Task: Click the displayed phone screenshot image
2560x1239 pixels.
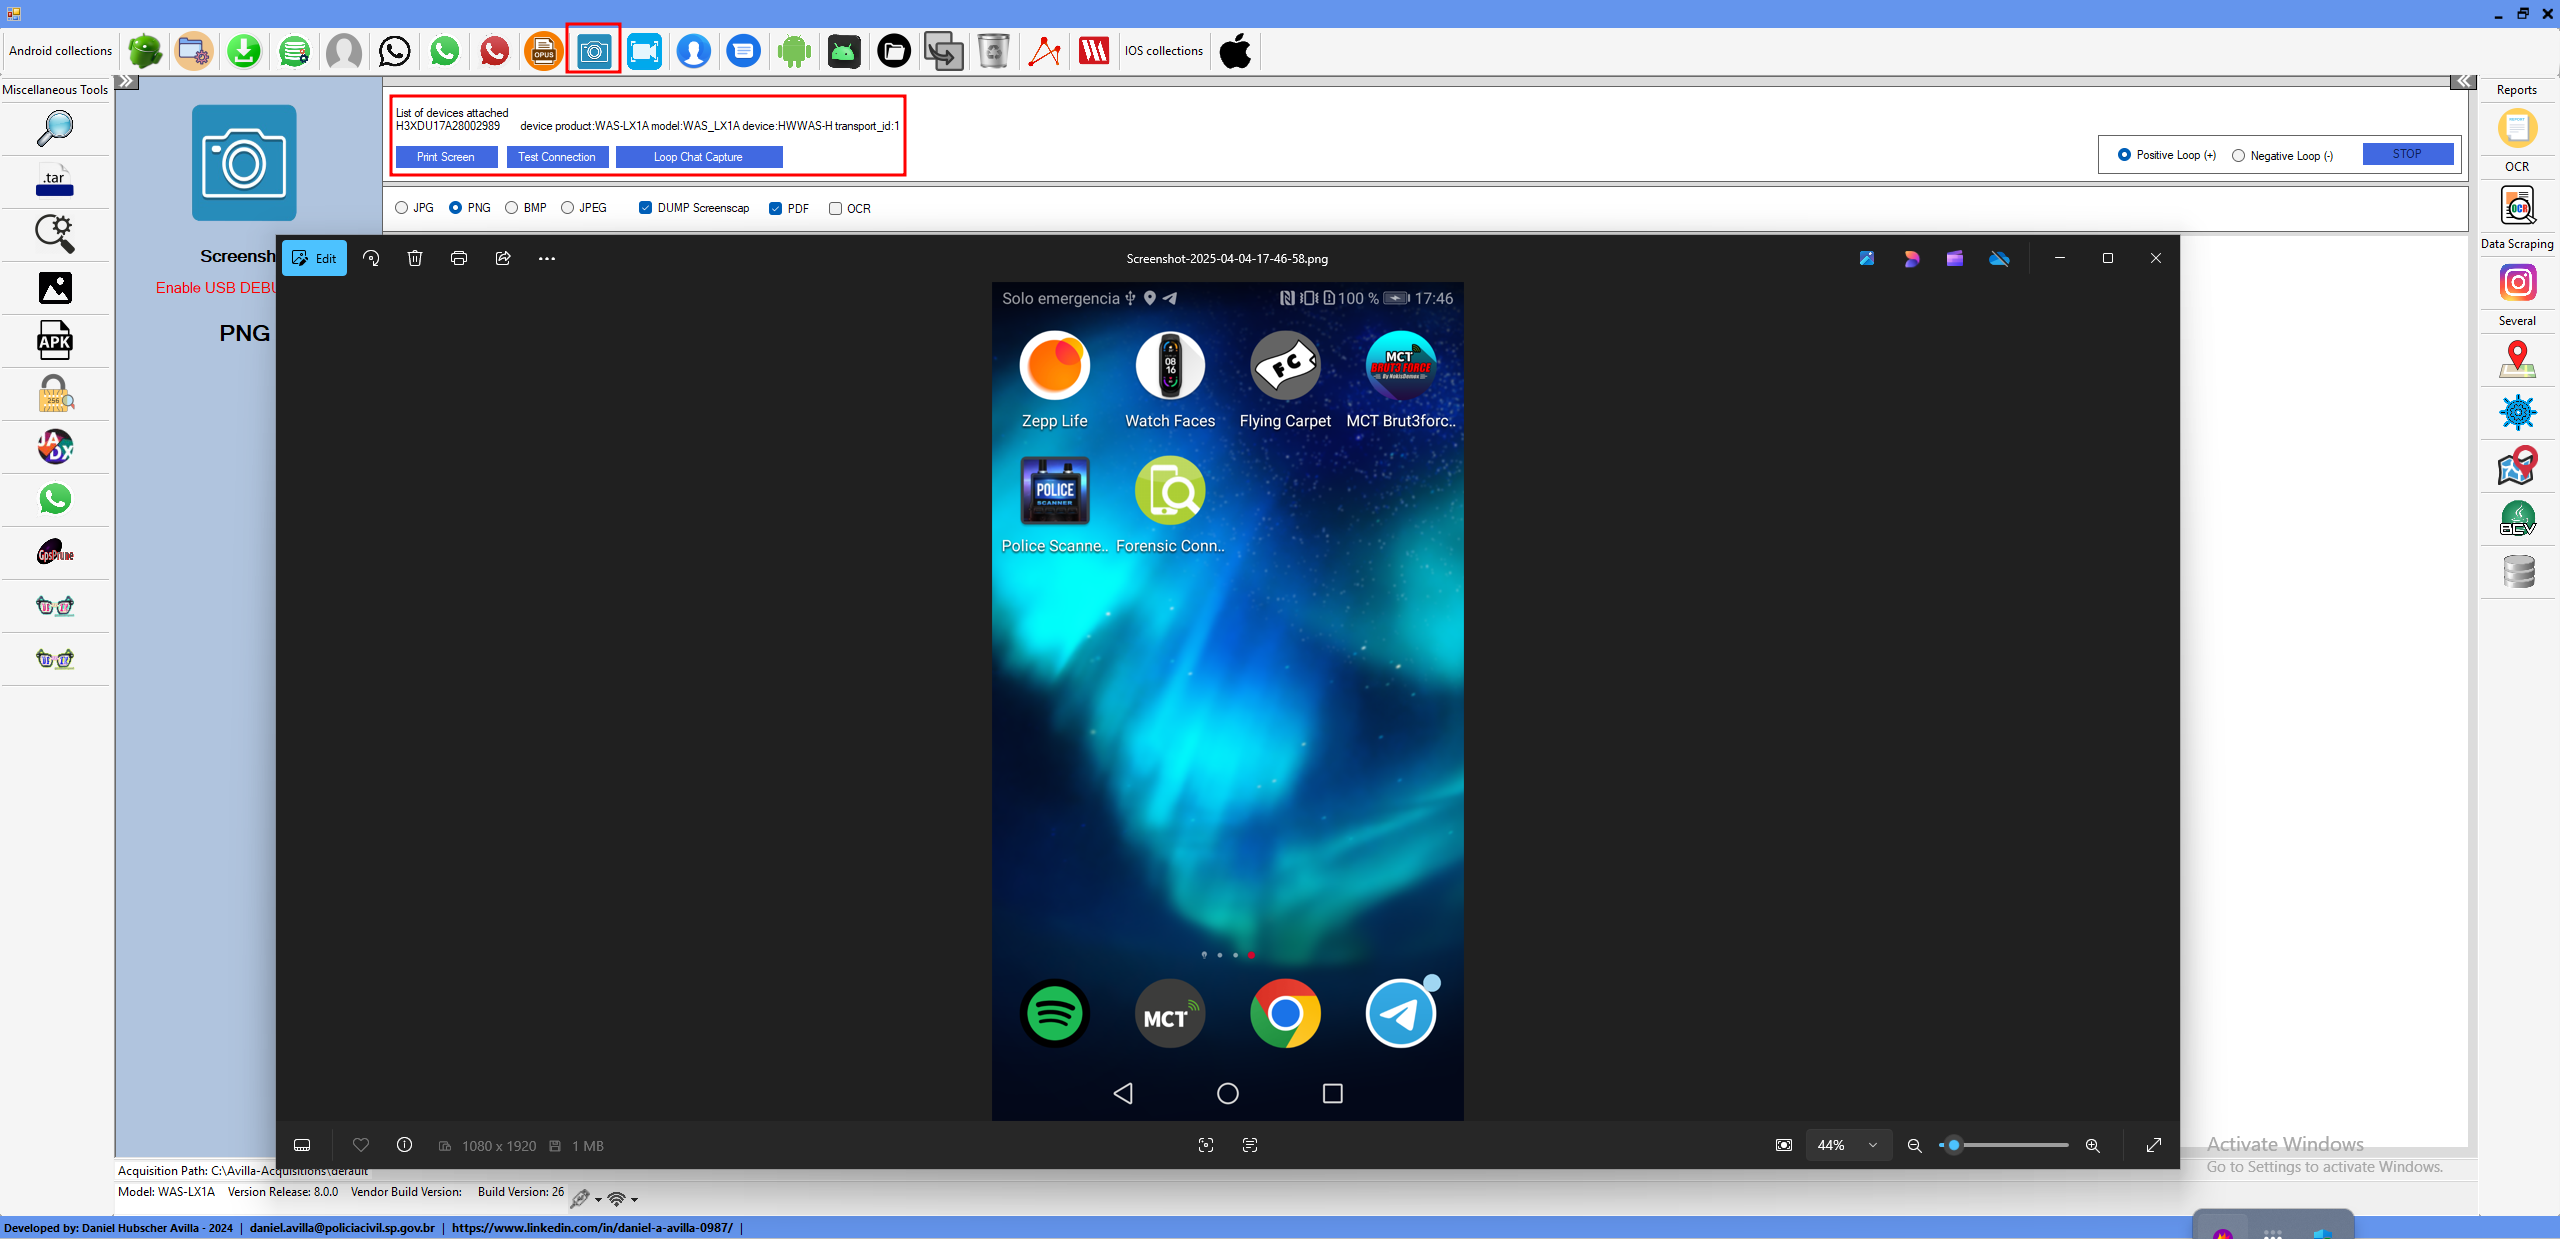Action: (x=1227, y=701)
